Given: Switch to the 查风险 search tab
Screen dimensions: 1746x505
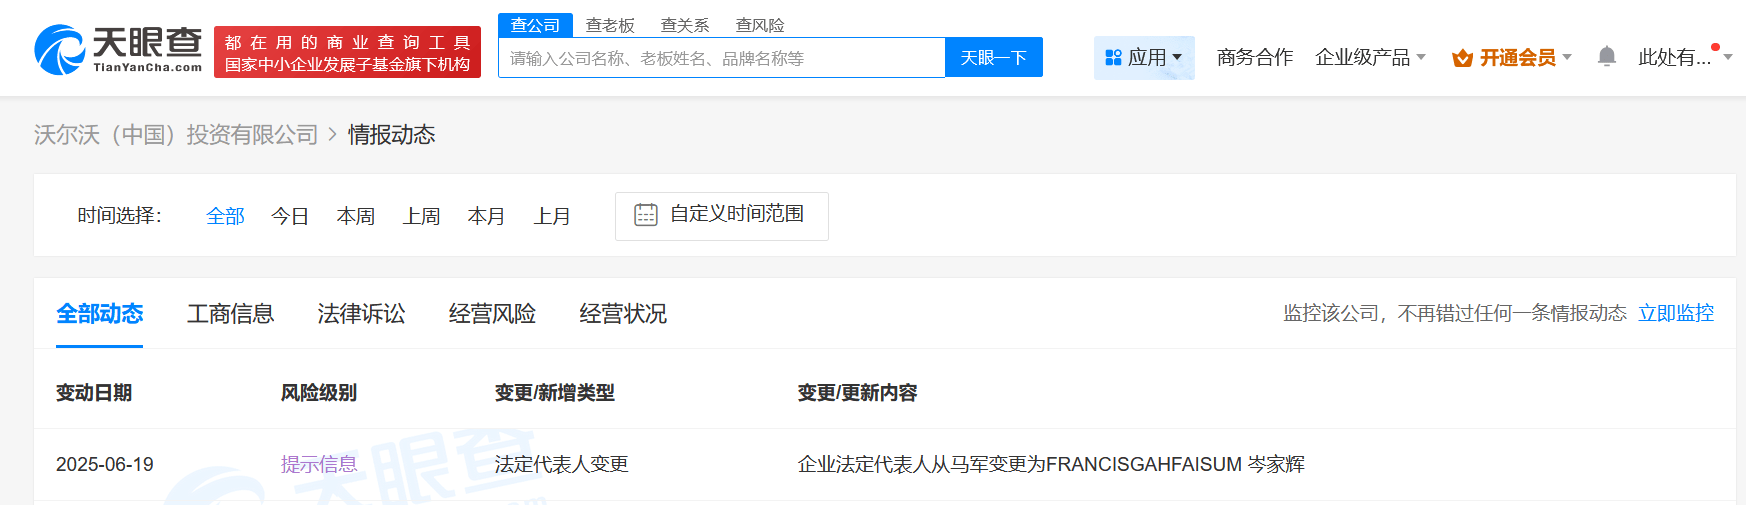Looking at the screenshot, I should (760, 25).
